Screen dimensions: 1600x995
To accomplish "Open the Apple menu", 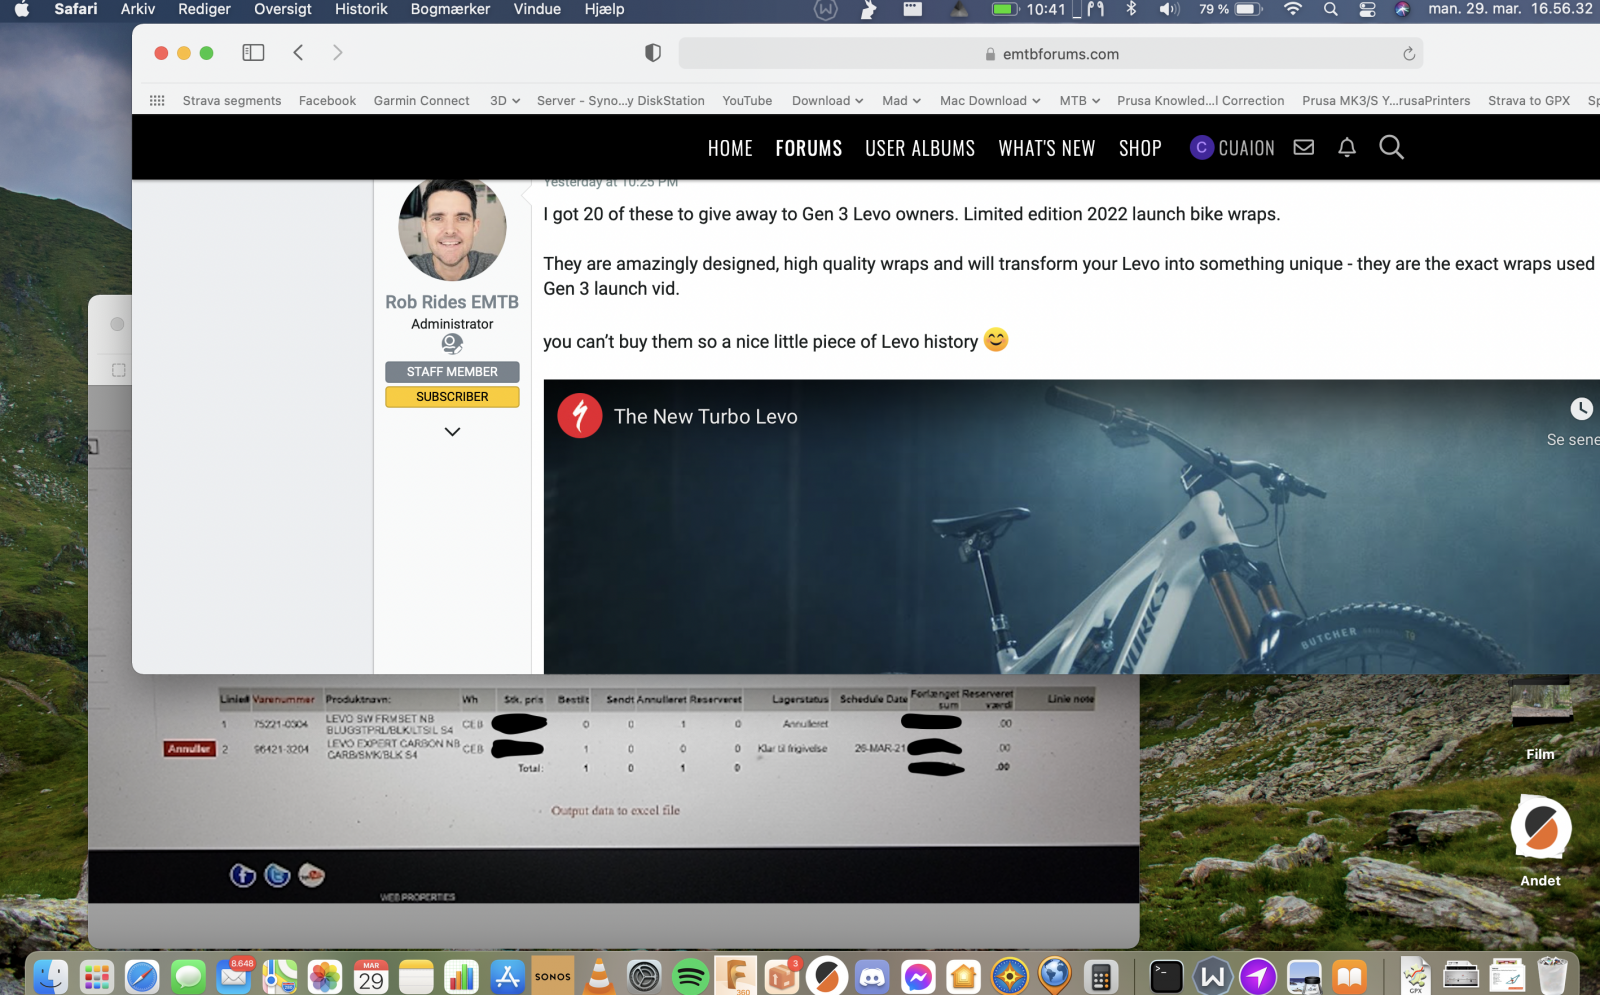I will 22,9.
